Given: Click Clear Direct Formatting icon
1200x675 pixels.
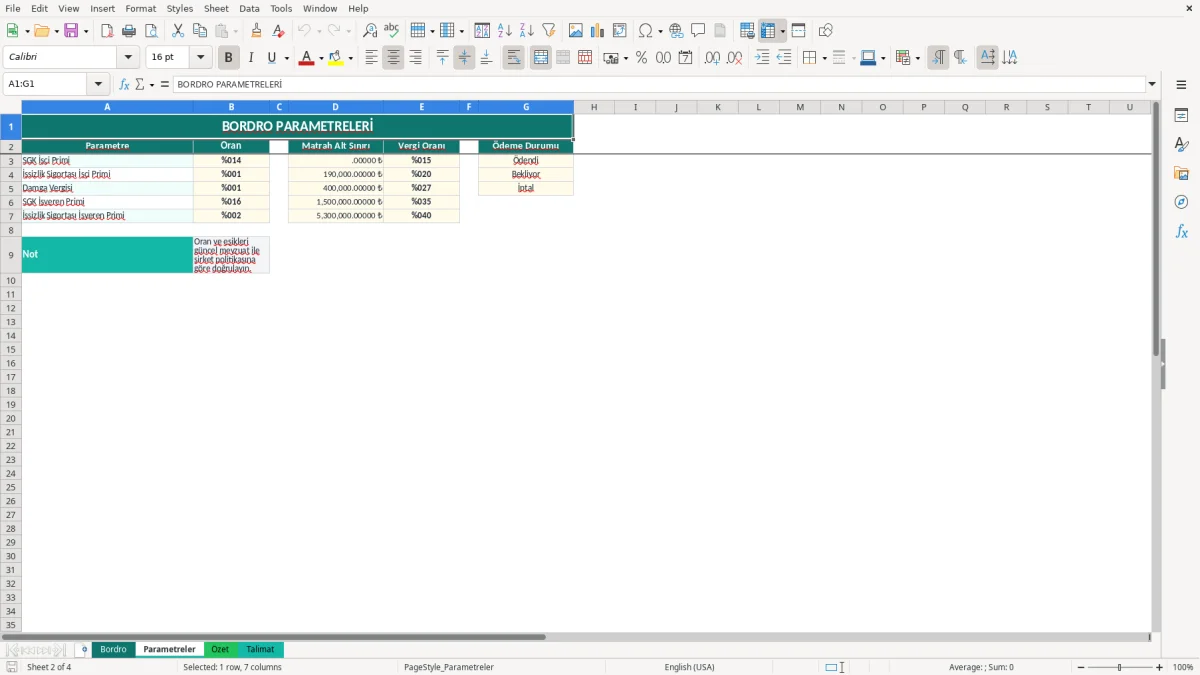Looking at the screenshot, I should [x=279, y=31].
